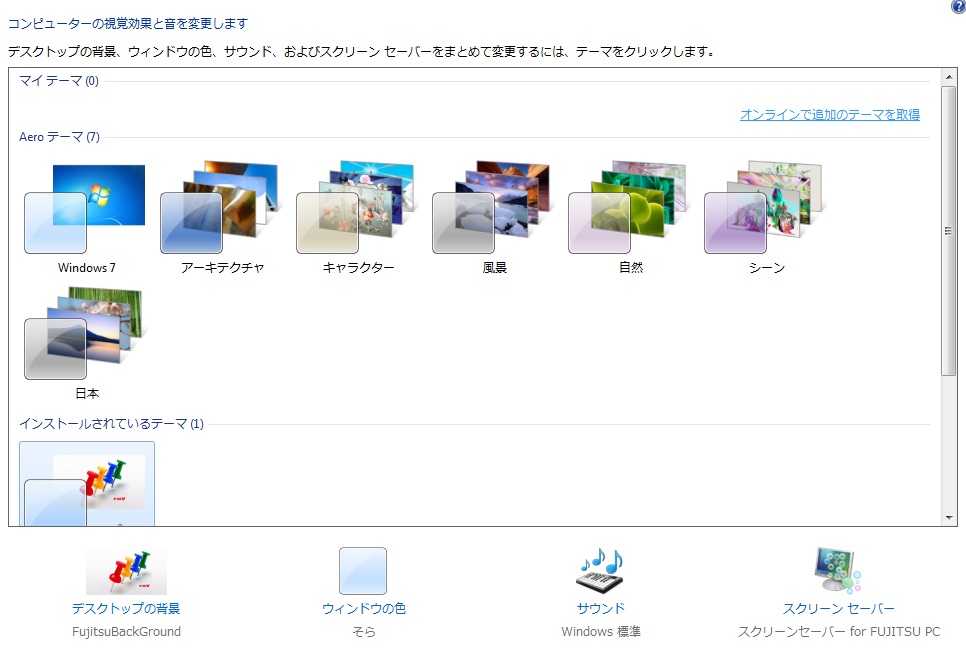Click the スクリーン セーバー link
966x654 pixels.
[x=838, y=608]
